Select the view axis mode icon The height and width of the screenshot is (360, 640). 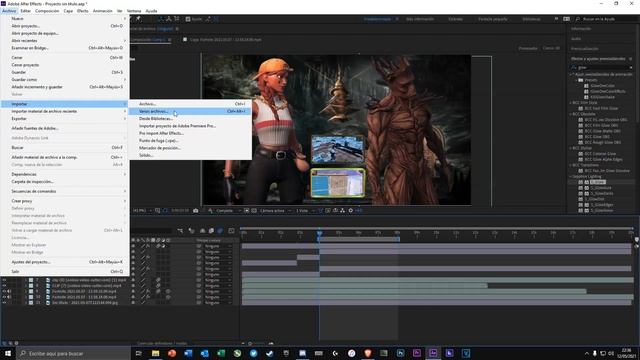(176, 19)
